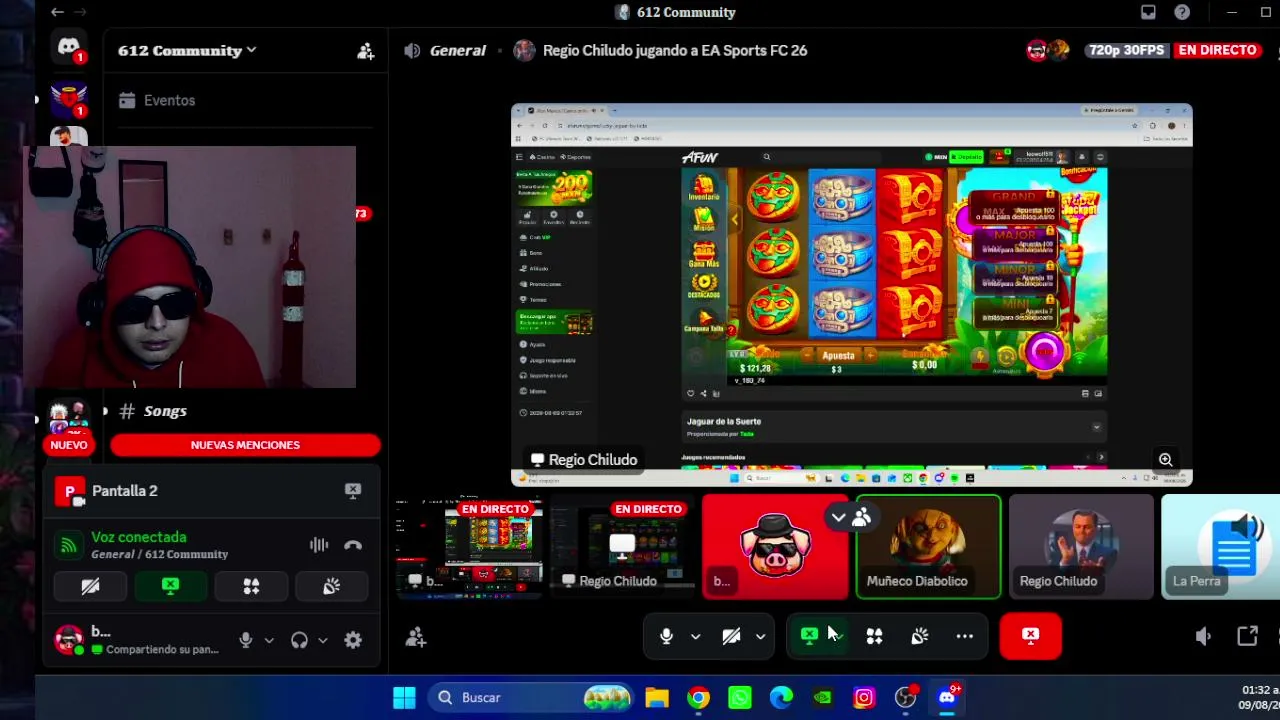Stop streaming Pantalla 2 from the panel
This screenshot has width=1280, height=720.
pyautogui.click(x=353, y=491)
